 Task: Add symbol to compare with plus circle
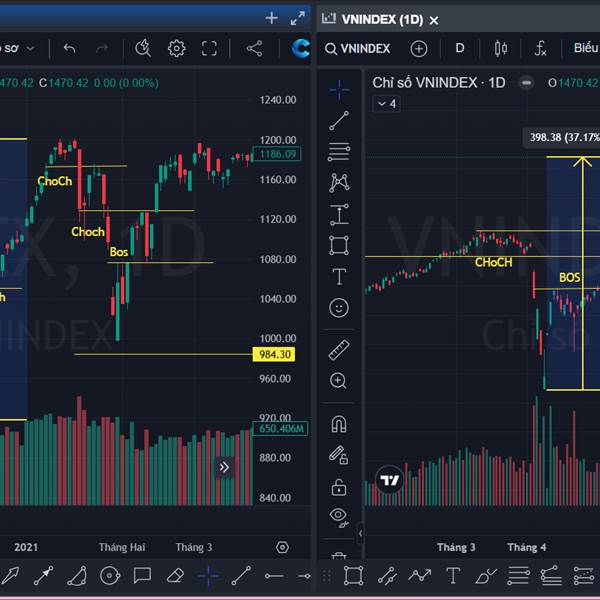(419, 49)
